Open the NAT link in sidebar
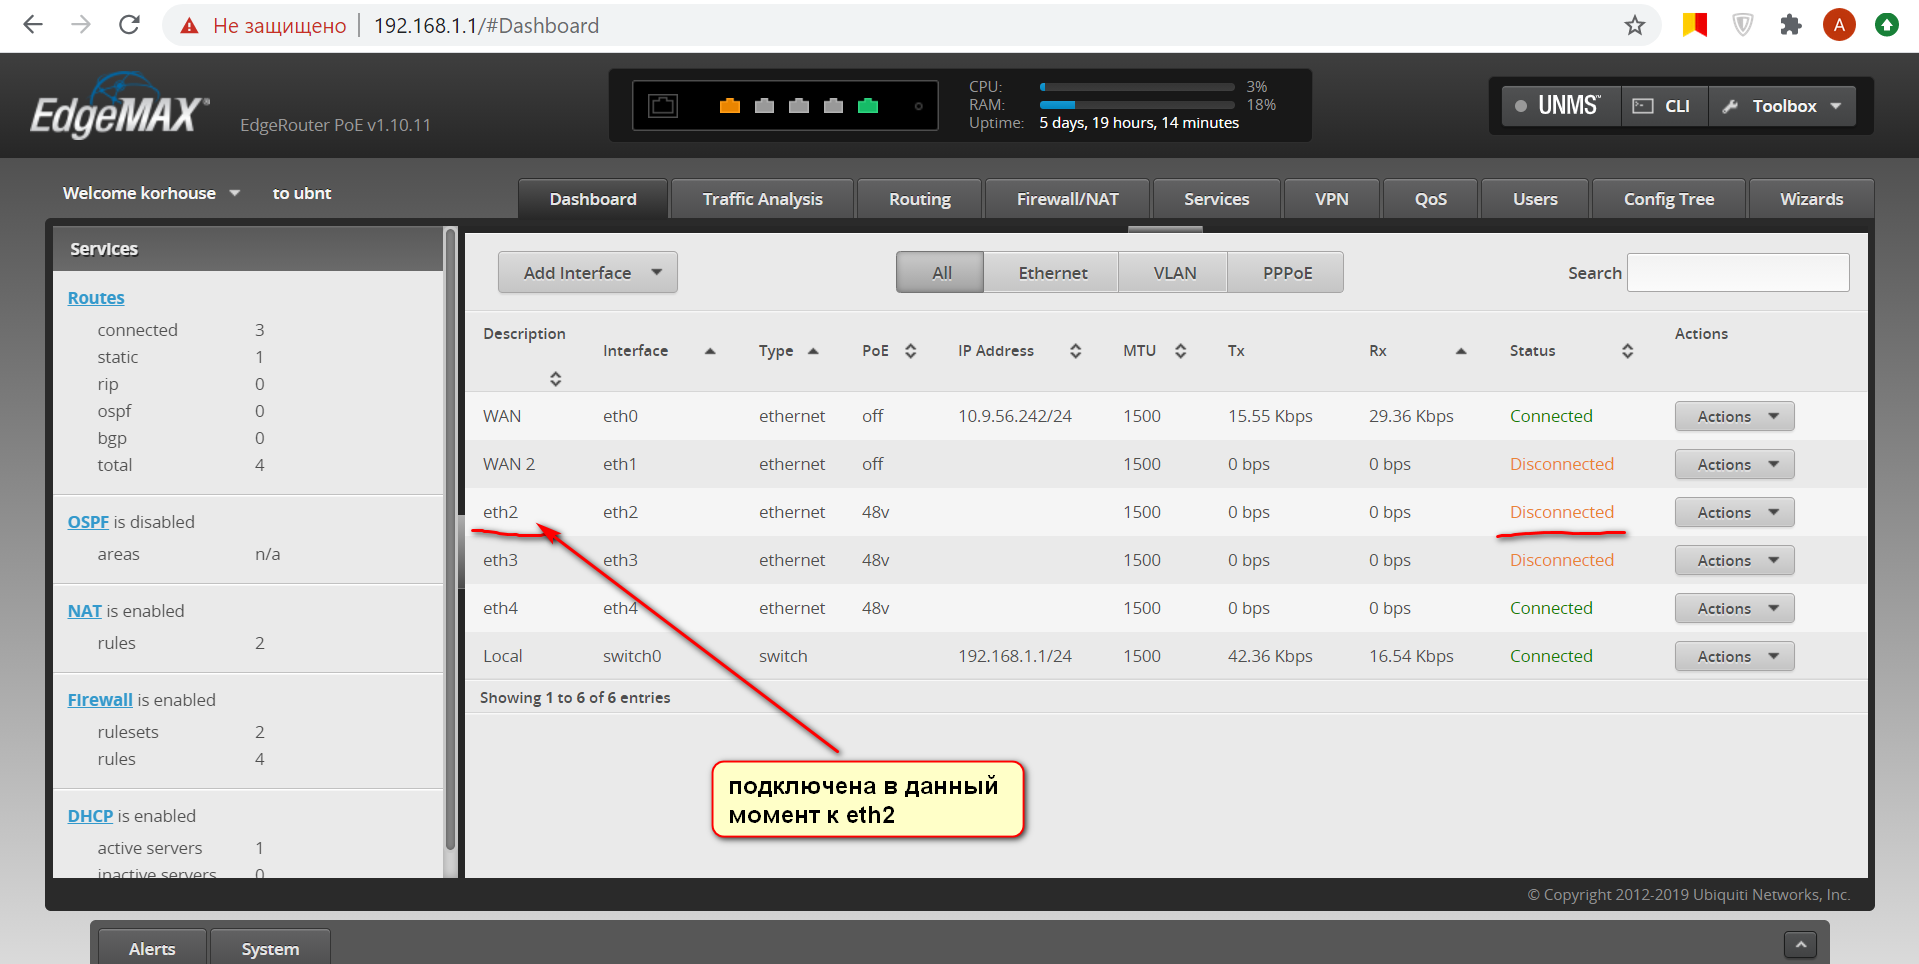This screenshot has width=1919, height=964. pyautogui.click(x=85, y=611)
